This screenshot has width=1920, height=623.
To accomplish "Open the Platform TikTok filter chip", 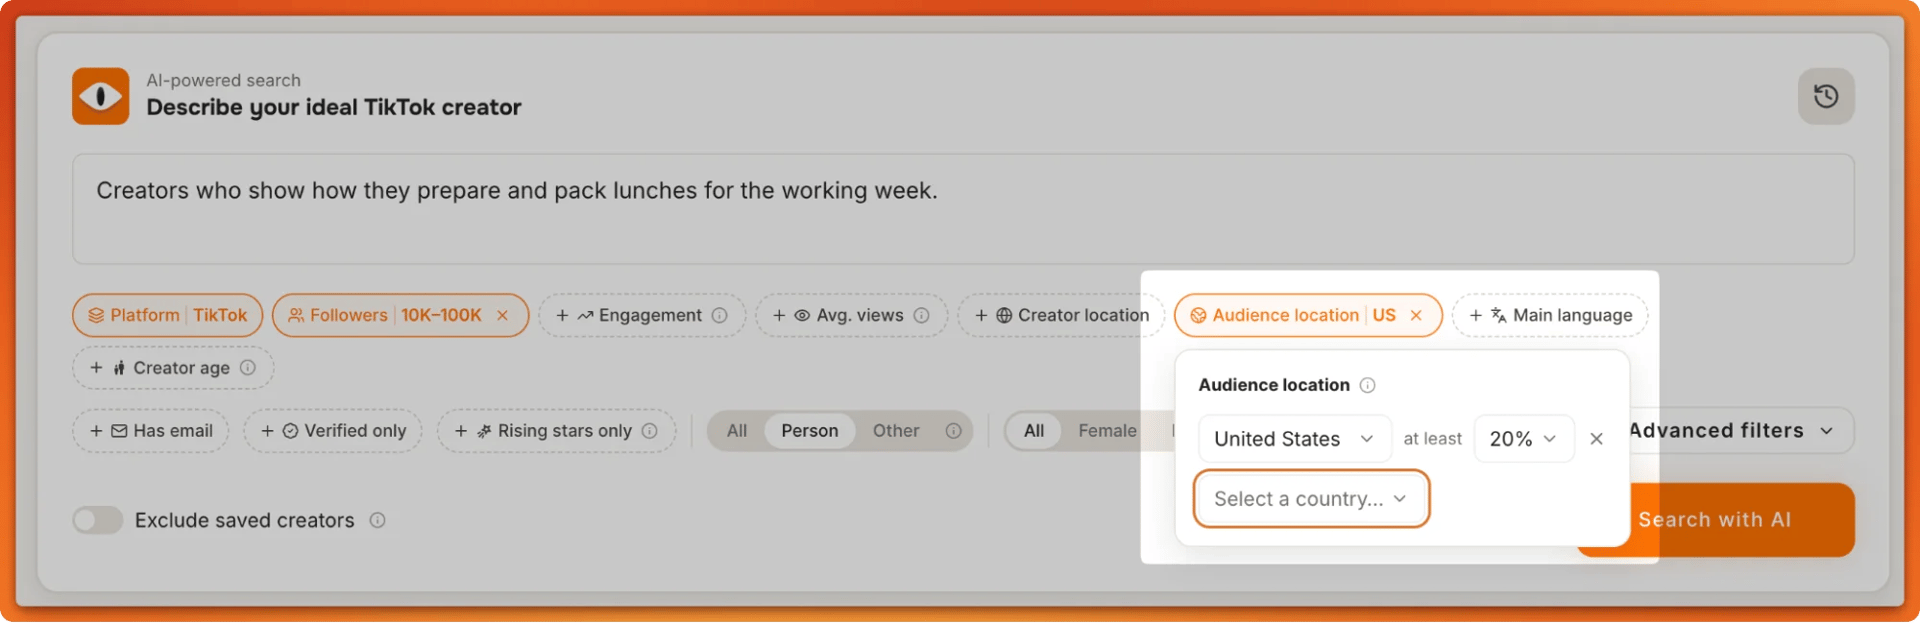I will pos(168,315).
